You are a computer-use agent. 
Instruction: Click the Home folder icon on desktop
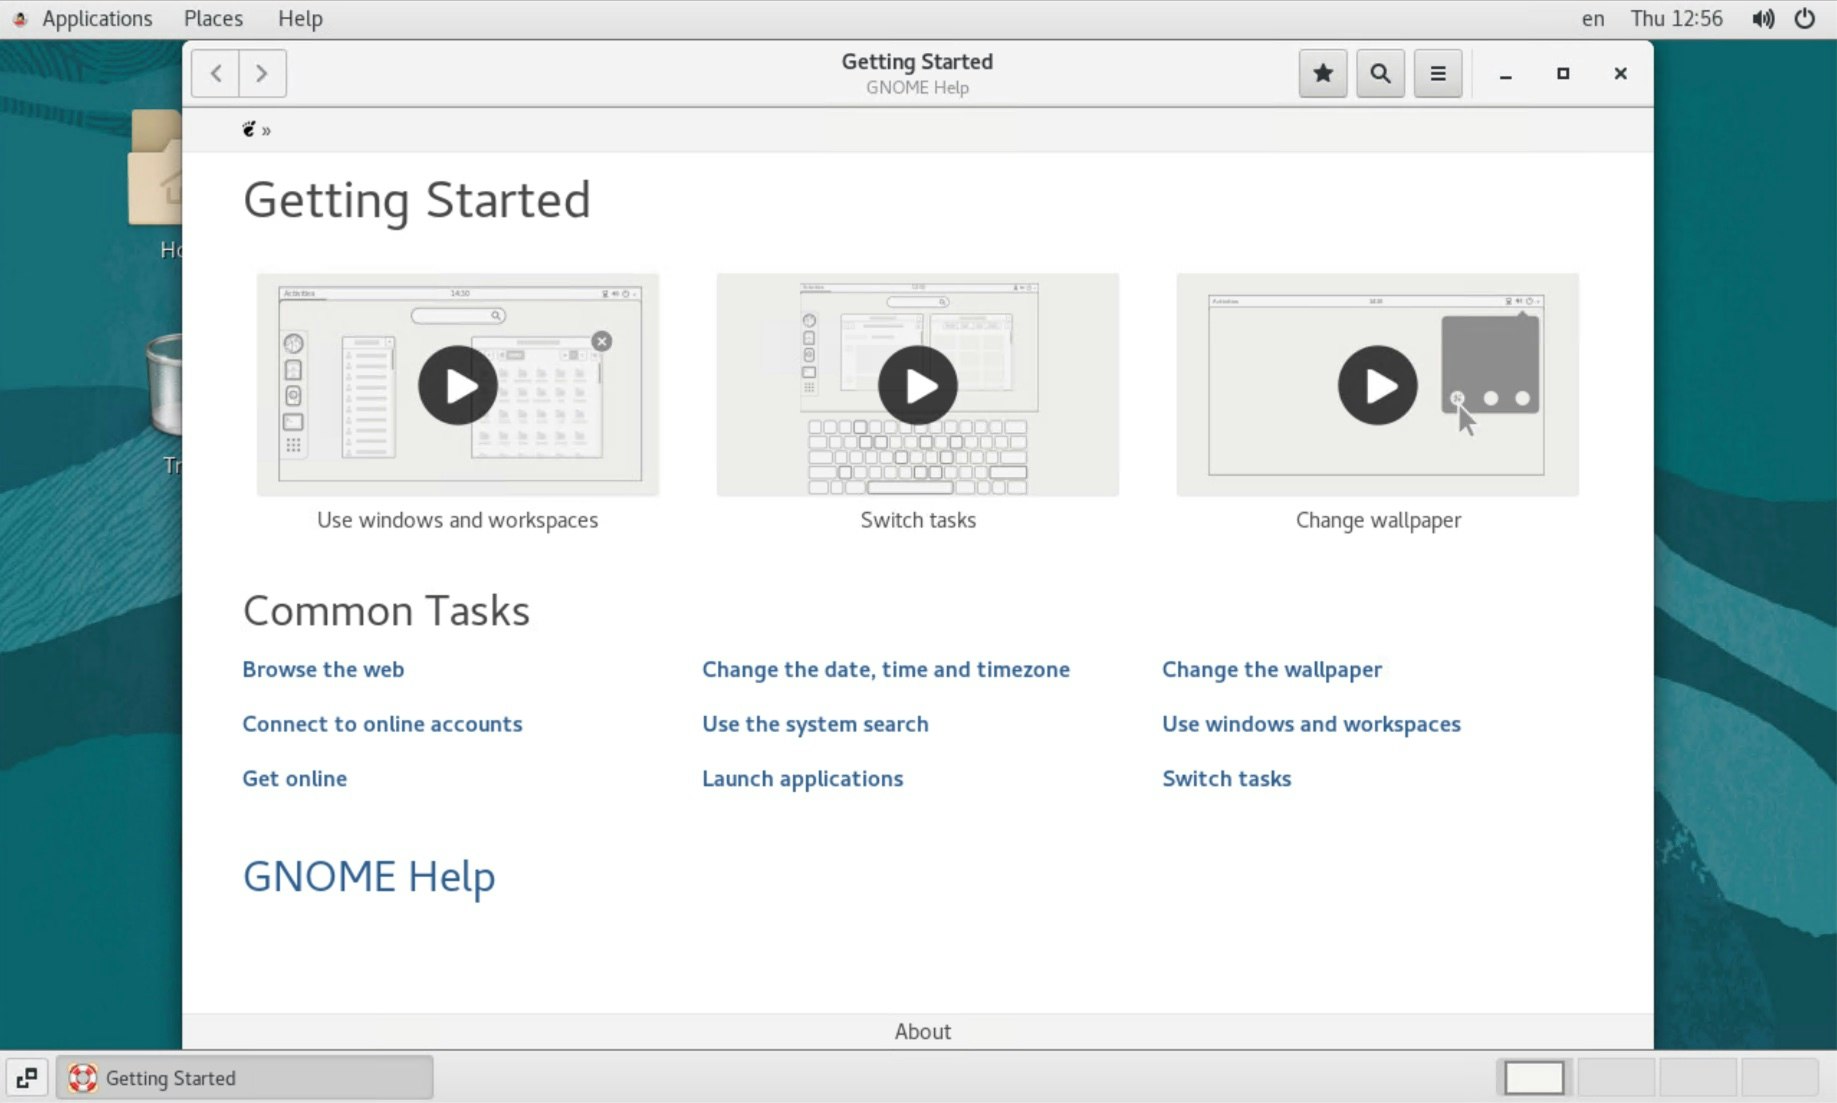coord(156,168)
